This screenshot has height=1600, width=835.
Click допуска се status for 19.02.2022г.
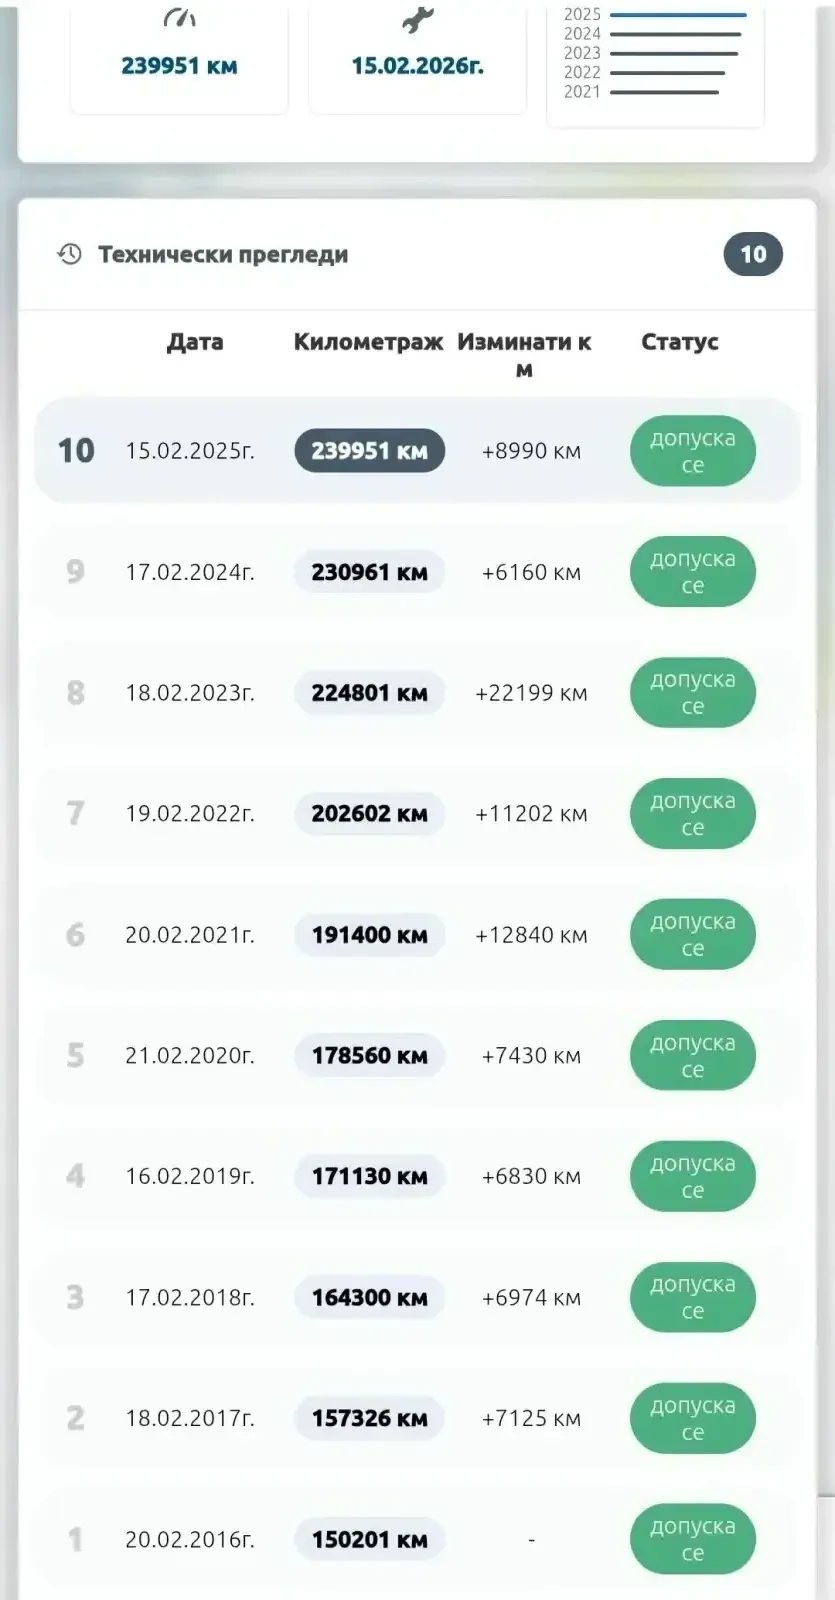[x=692, y=813]
